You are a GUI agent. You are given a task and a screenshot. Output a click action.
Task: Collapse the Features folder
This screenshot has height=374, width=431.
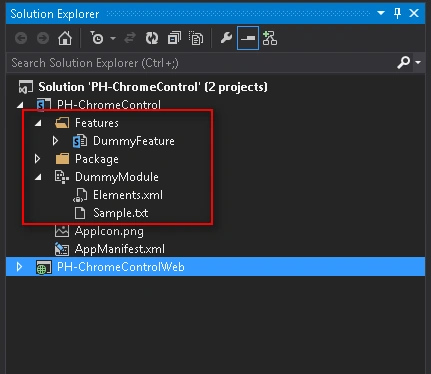pyautogui.click(x=38, y=123)
